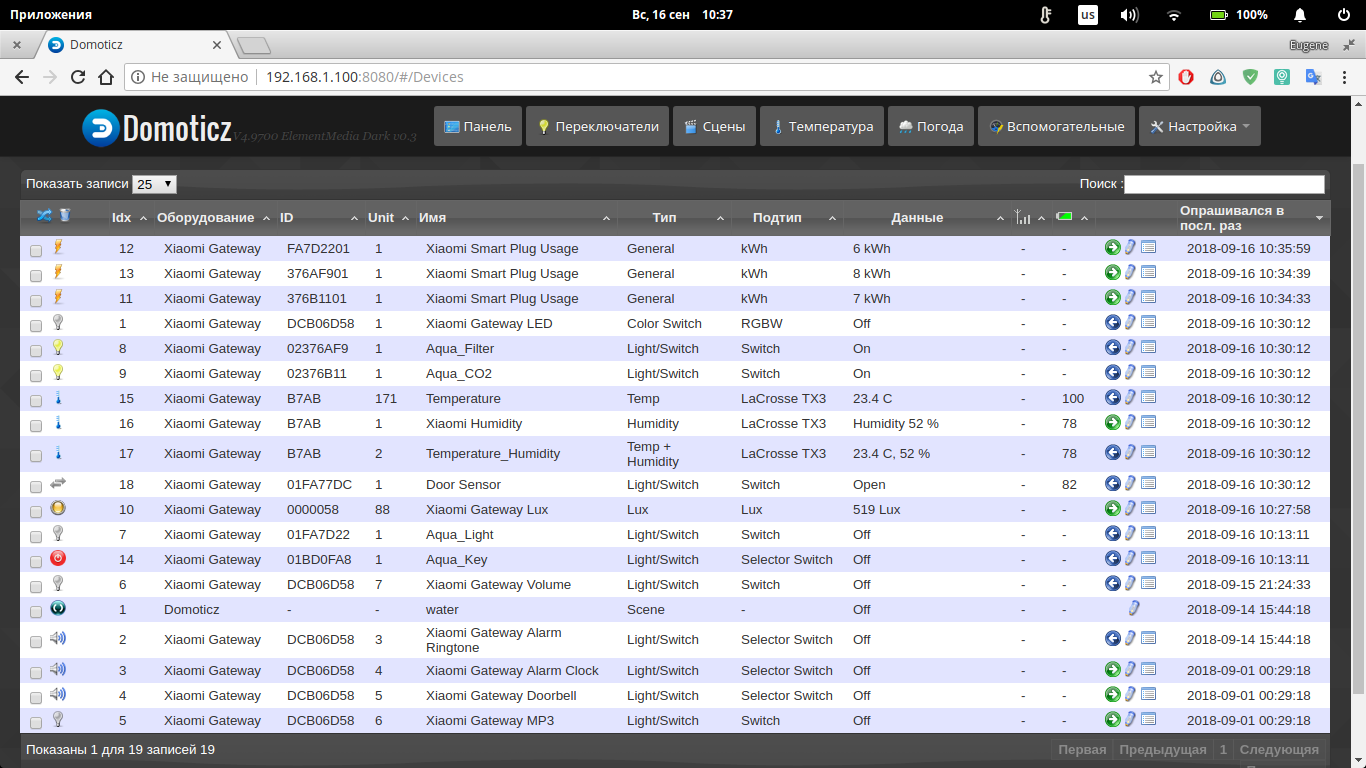Click green arrow icon for Xiaomi Humidity row

(1112, 422)
